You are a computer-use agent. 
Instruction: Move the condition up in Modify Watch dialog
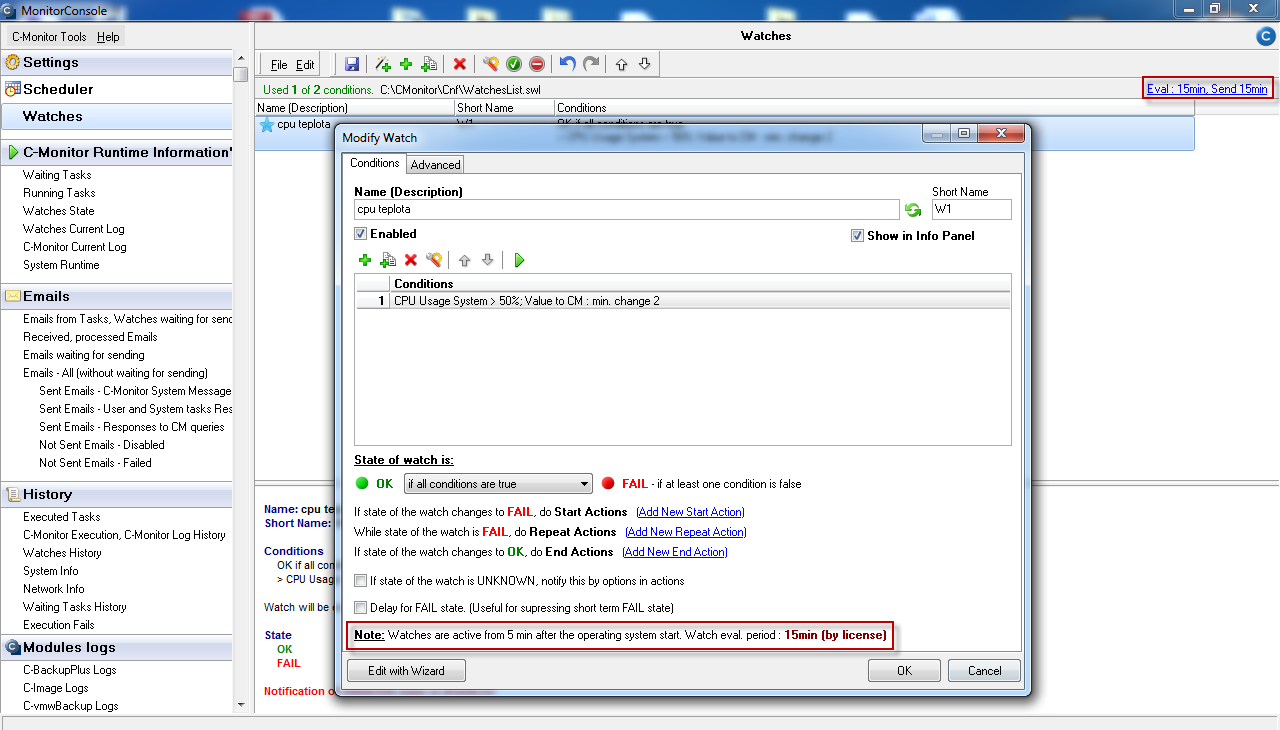coord(464,260)
